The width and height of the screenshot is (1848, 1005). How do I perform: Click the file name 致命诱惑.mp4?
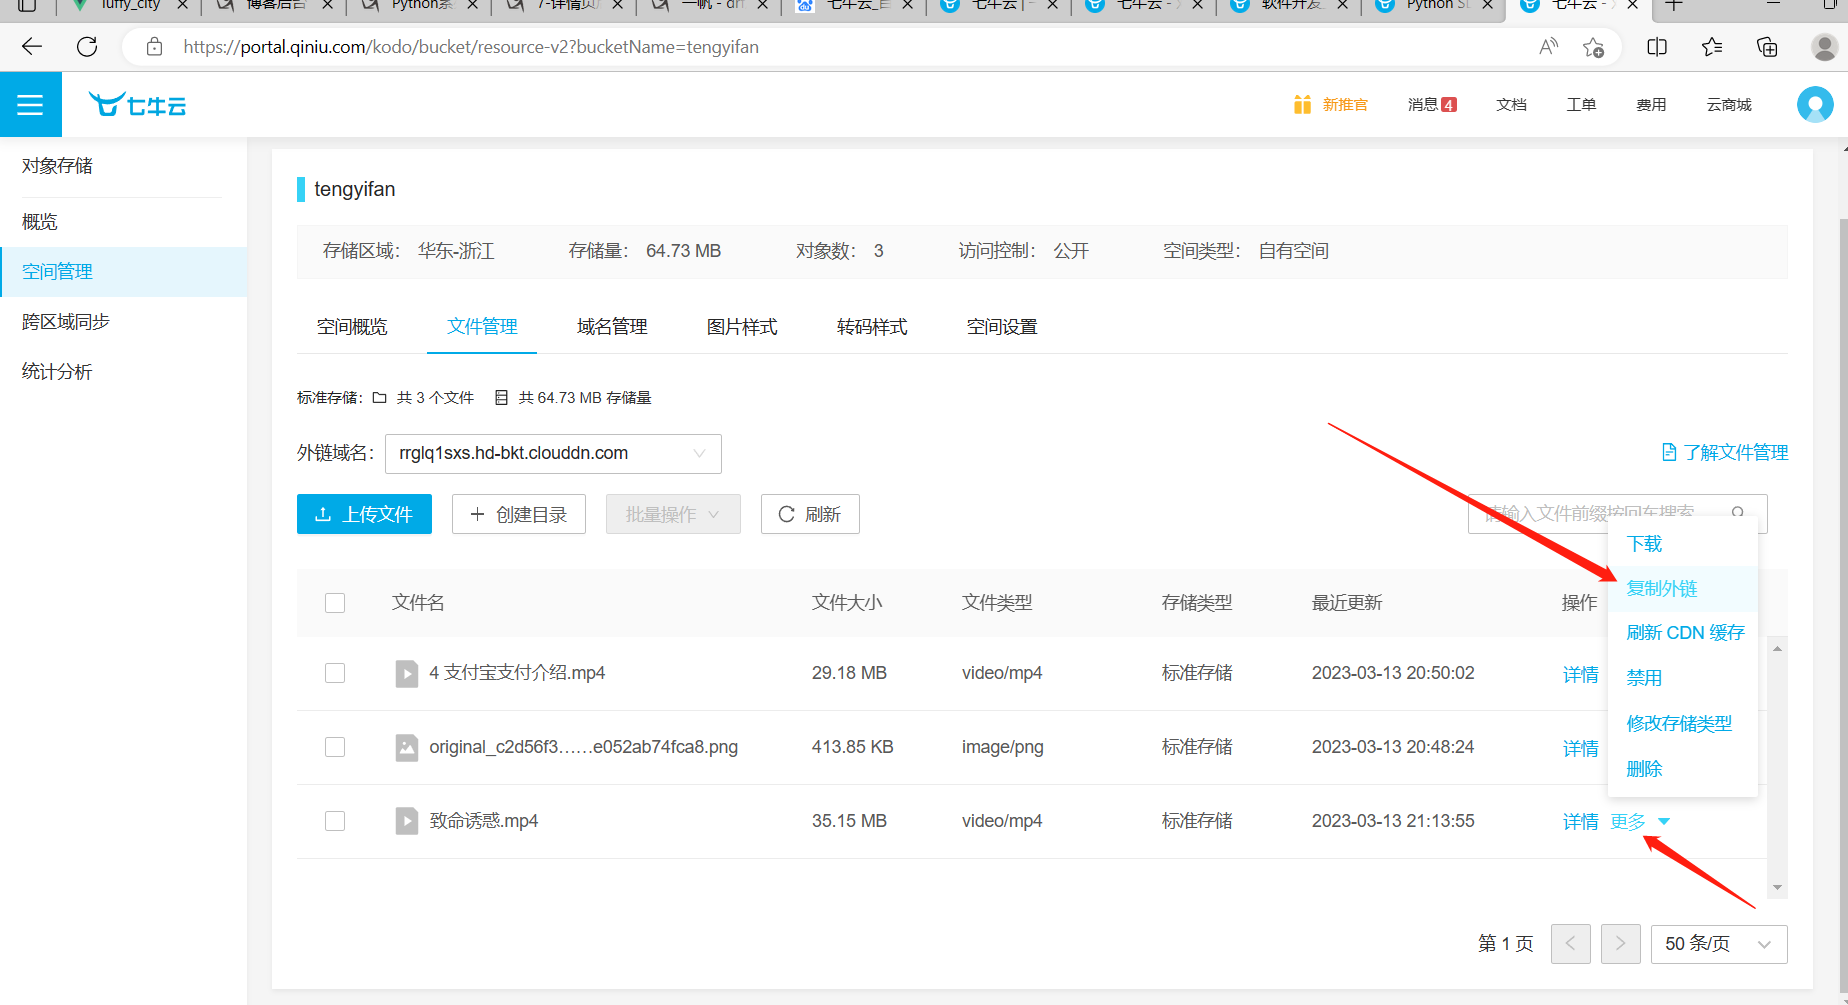484,821
